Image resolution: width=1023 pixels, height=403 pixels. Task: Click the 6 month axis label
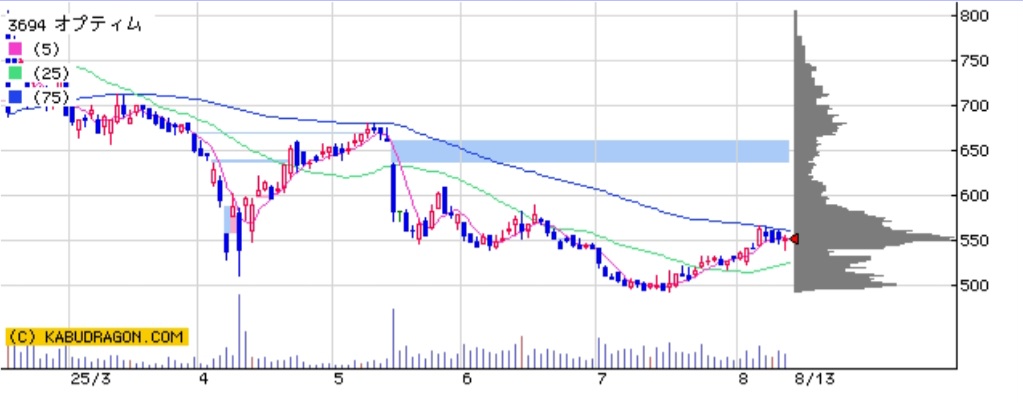(x=466, y=379)
